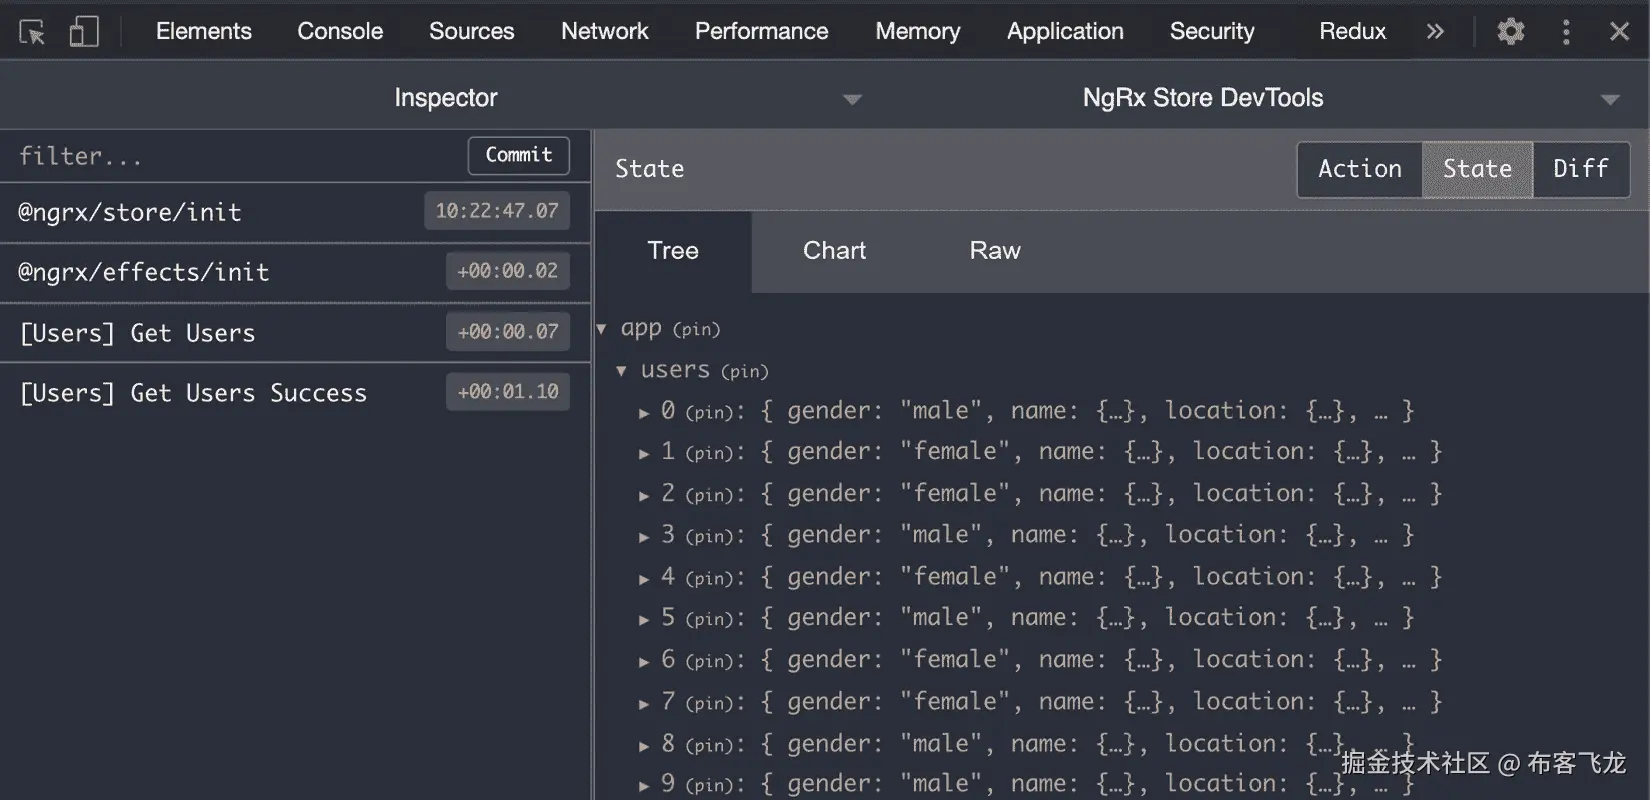Collapse the users tree node
Screen dimensions: 1650x800
coord(622,371)
